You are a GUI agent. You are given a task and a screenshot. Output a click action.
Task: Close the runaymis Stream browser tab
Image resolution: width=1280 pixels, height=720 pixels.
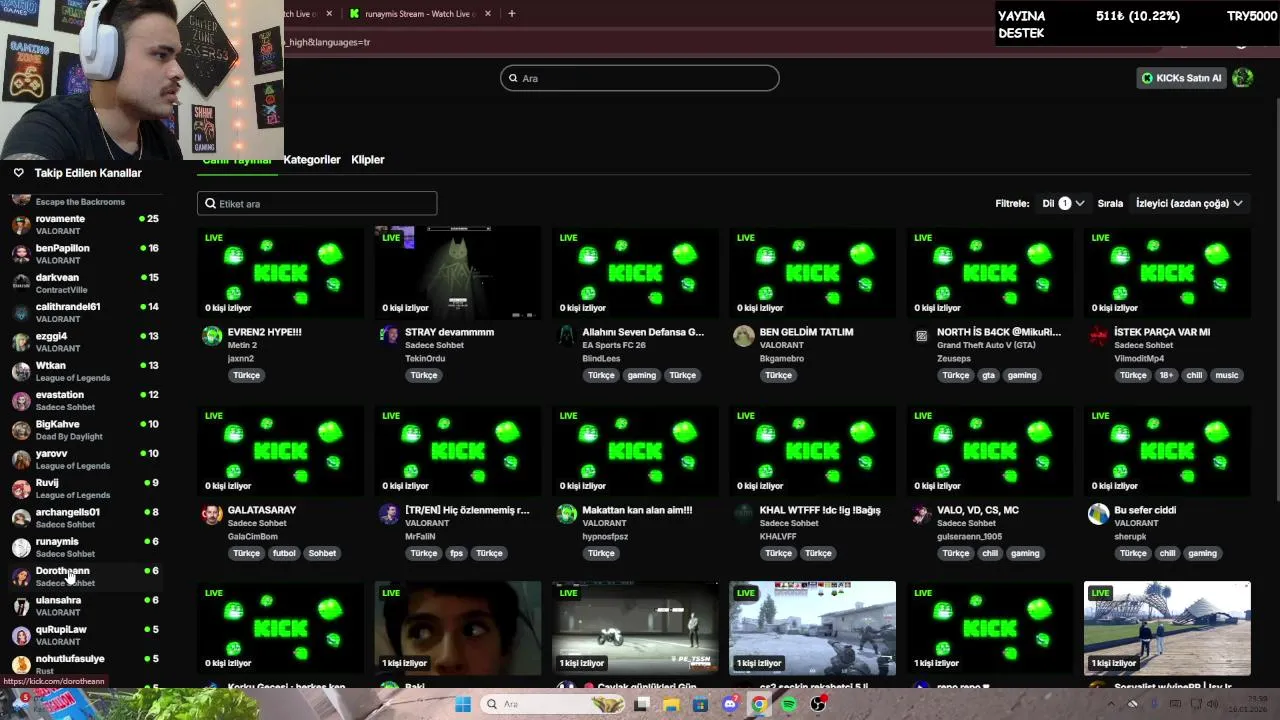pos(488,14)
